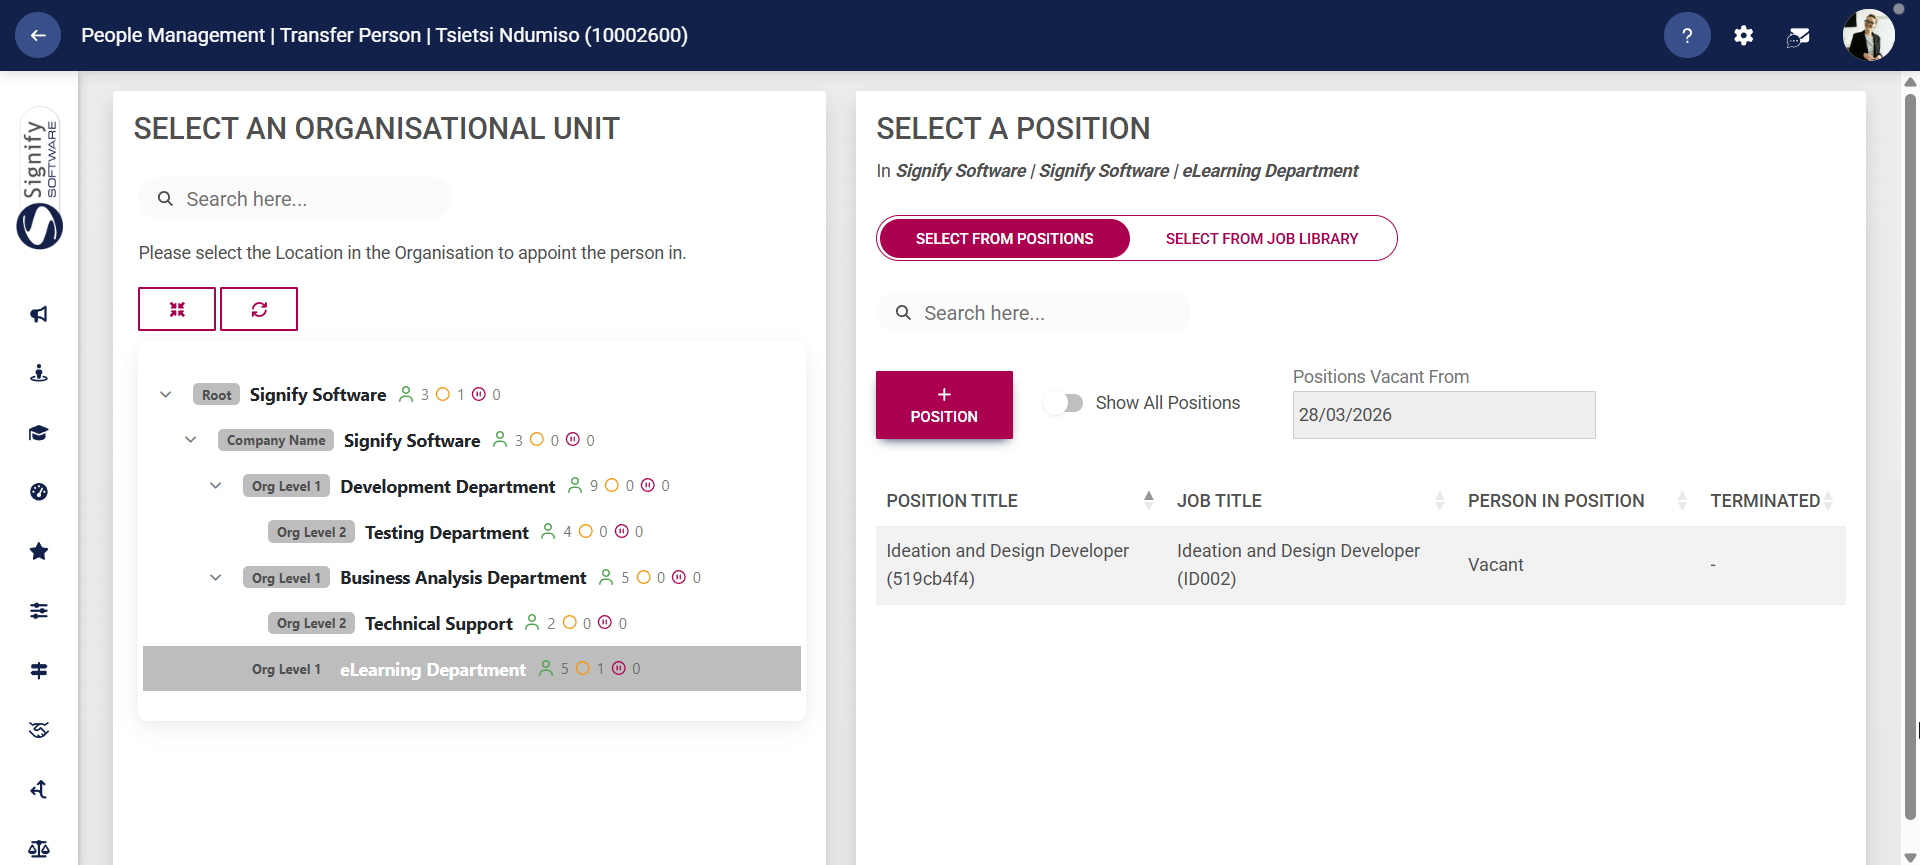Switch to Select From Positions tab
1920x865 pixels.
click(x=1004, y=238)
